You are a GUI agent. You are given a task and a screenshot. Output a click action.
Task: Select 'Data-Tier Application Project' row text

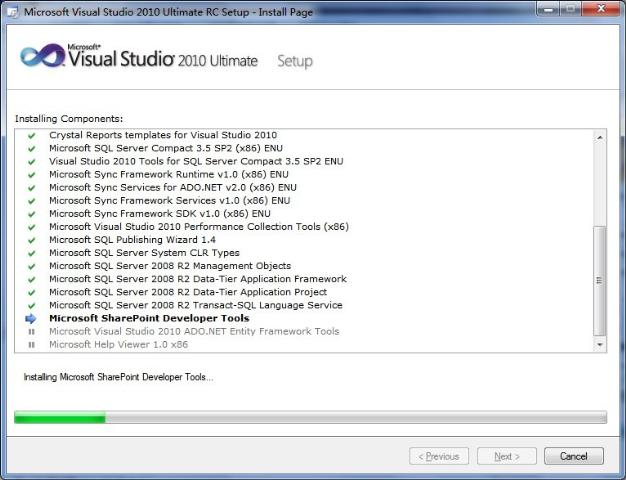pos(188,292)
